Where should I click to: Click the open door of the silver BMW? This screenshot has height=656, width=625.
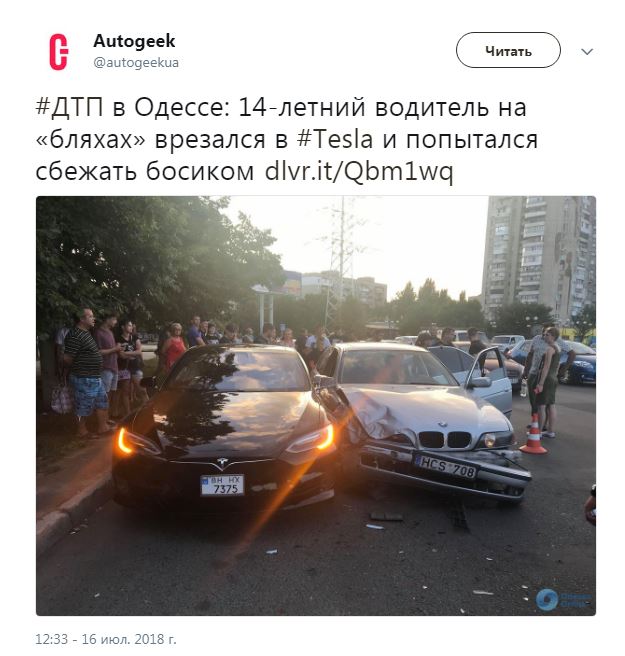[490, 380]
